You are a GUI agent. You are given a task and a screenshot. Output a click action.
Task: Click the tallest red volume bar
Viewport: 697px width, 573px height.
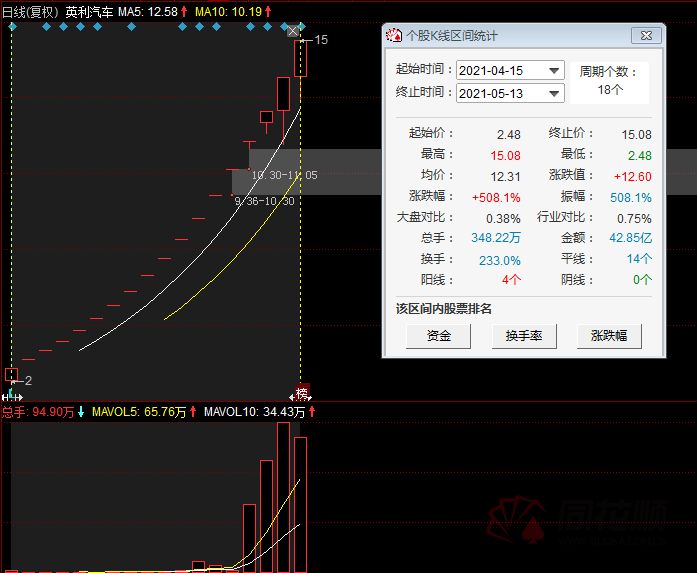click(284, 497)
